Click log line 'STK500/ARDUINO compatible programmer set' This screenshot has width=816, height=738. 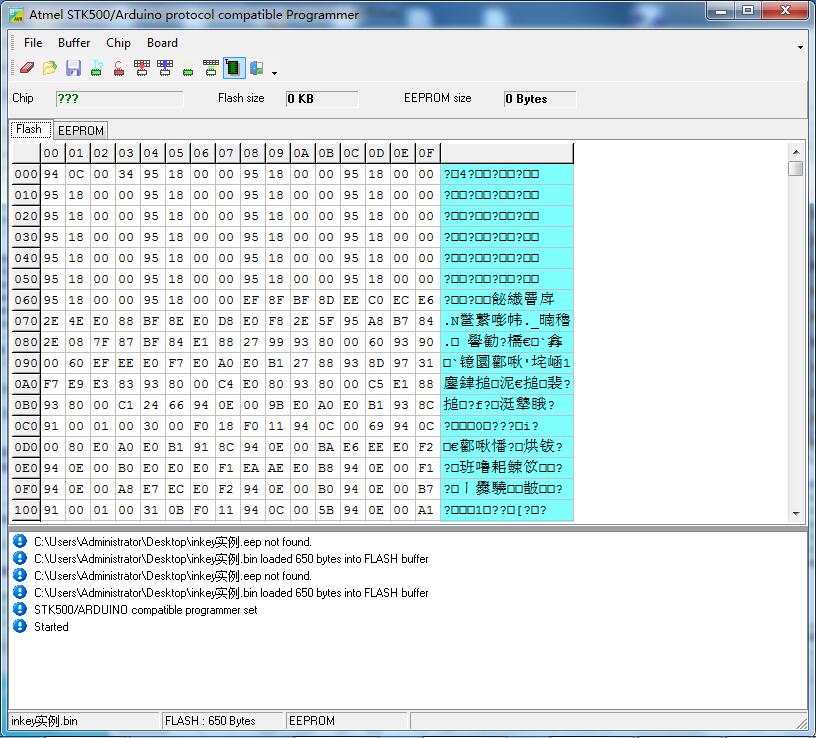146,610
